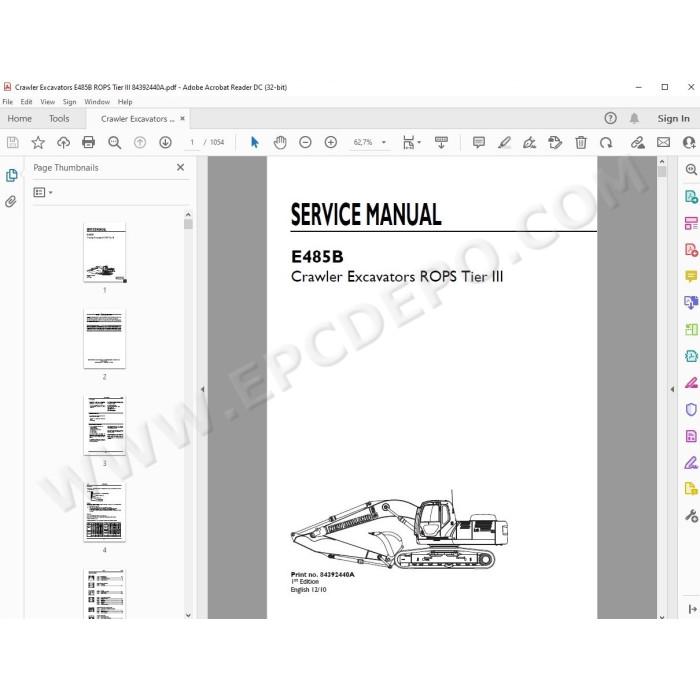This screenshot has height=700, width=700.
Task: Select page 1 thumbnail
Action: [104, 253]
